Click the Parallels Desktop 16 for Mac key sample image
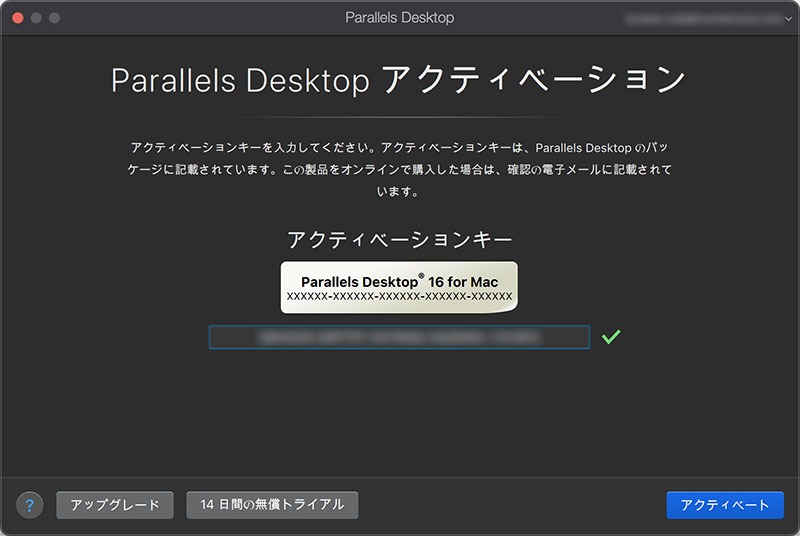This screenshot has width=800, height=536. point(399,287)
